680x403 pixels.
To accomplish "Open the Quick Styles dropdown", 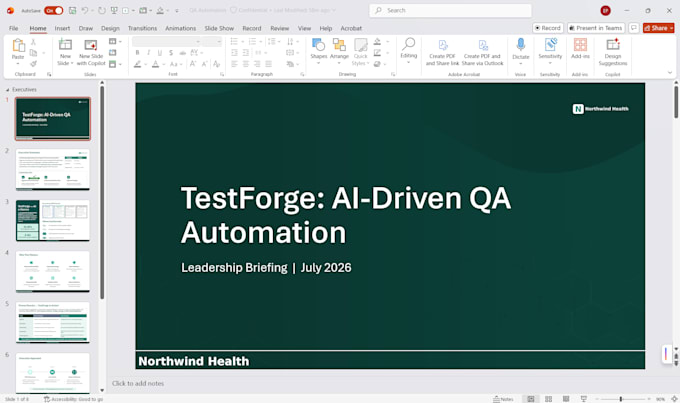I will tap(360, 51).
